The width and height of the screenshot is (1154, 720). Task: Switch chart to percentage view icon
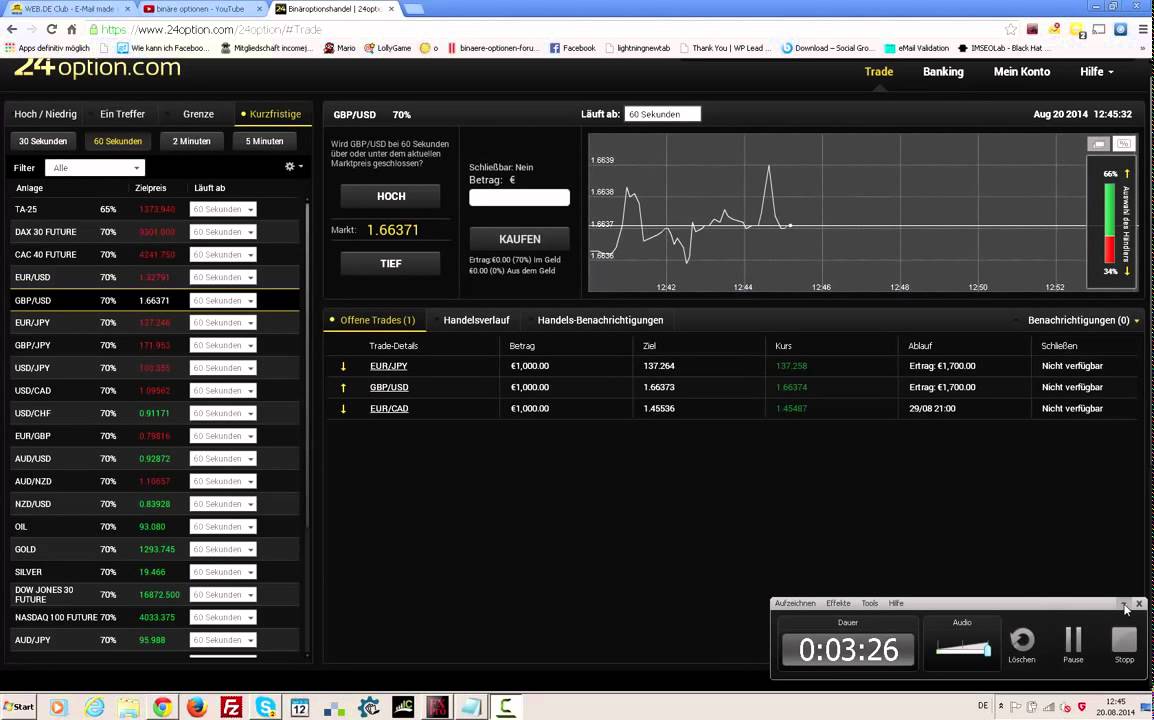point(1124,144)
